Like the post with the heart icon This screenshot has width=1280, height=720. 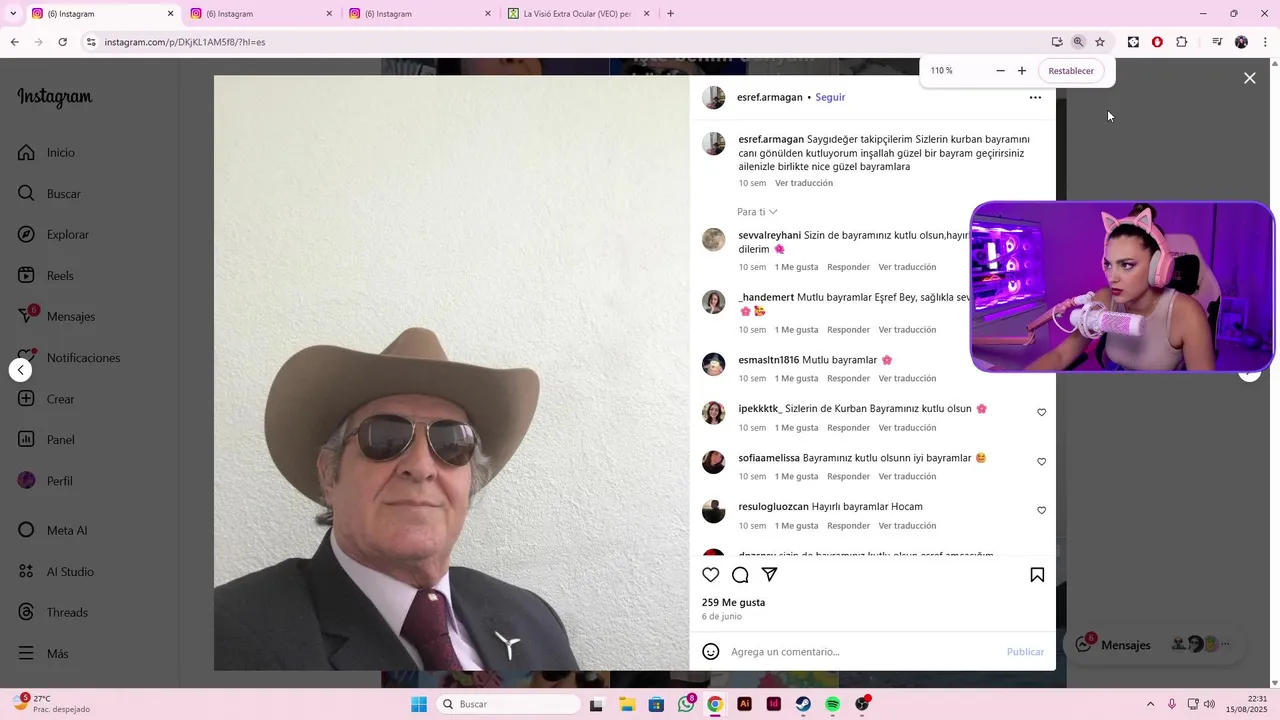click(711, 575)
